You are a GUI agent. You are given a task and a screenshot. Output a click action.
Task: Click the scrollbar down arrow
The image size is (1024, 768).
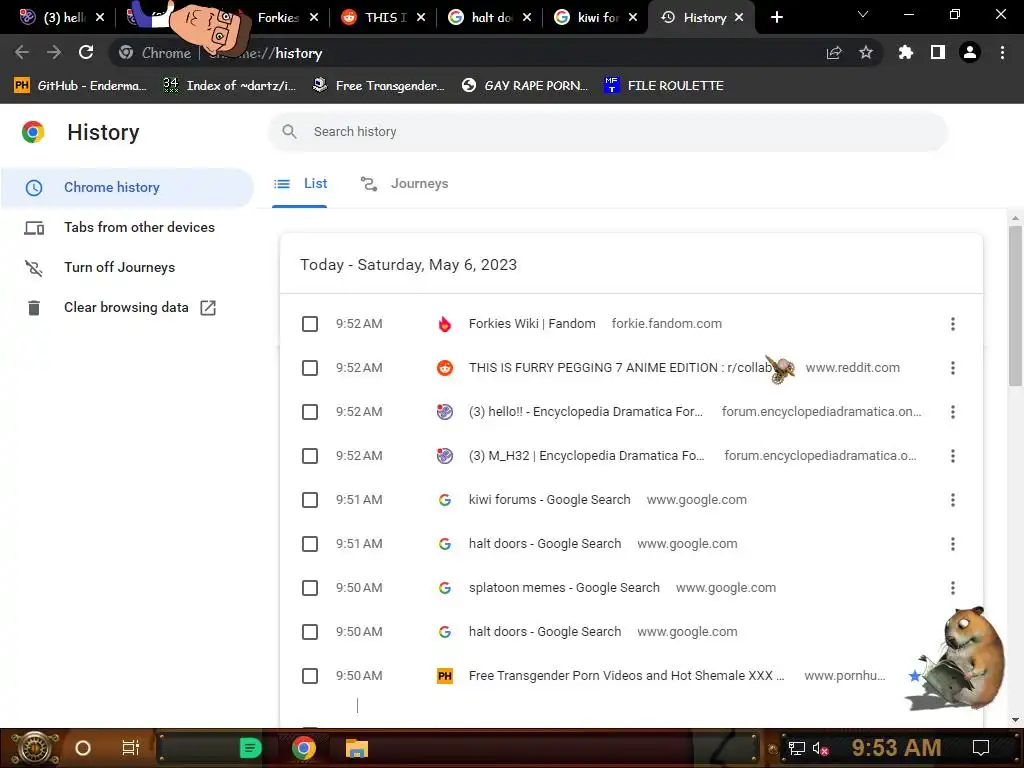pos(1015,720)
